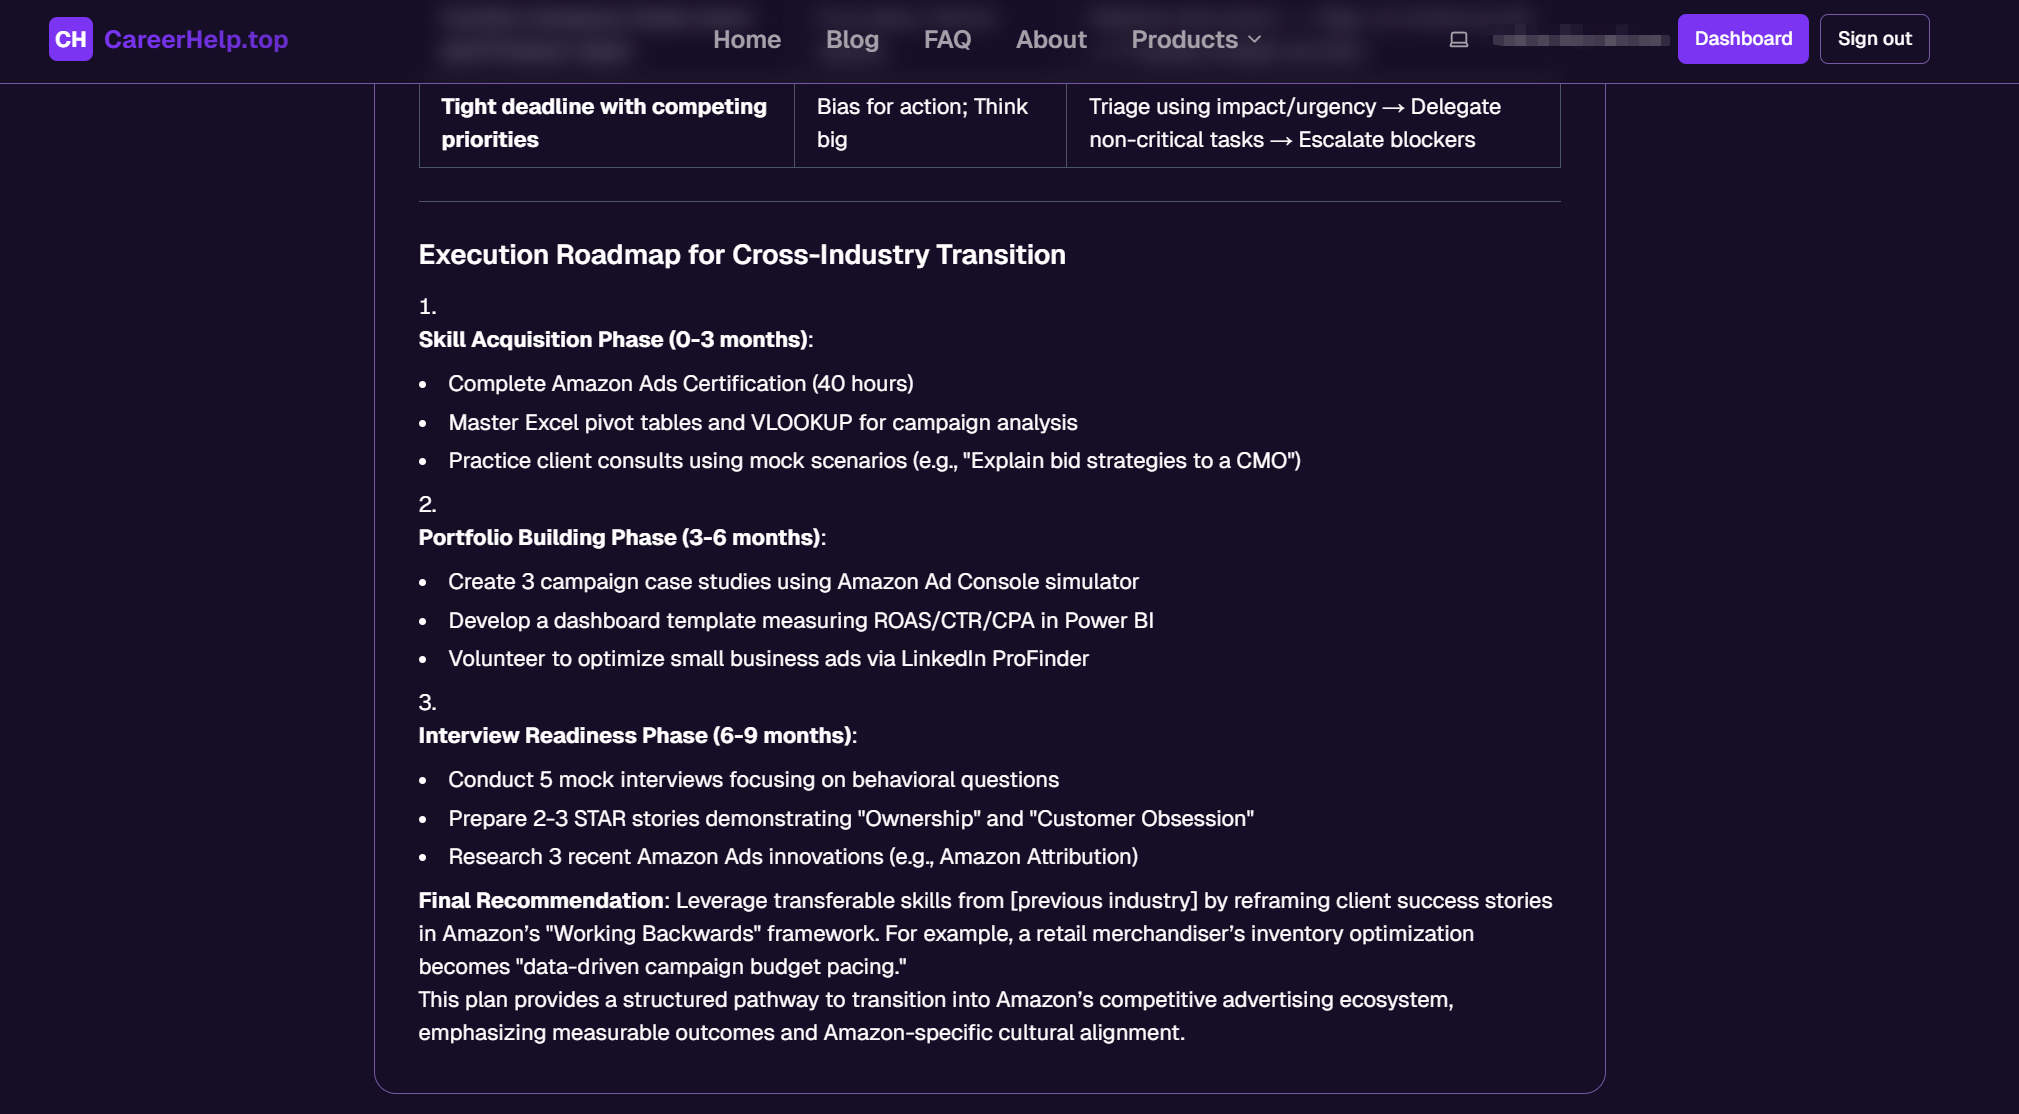2019x1114 pixels.
Task: Open the Home navigation item
Action: click(746, 39)
